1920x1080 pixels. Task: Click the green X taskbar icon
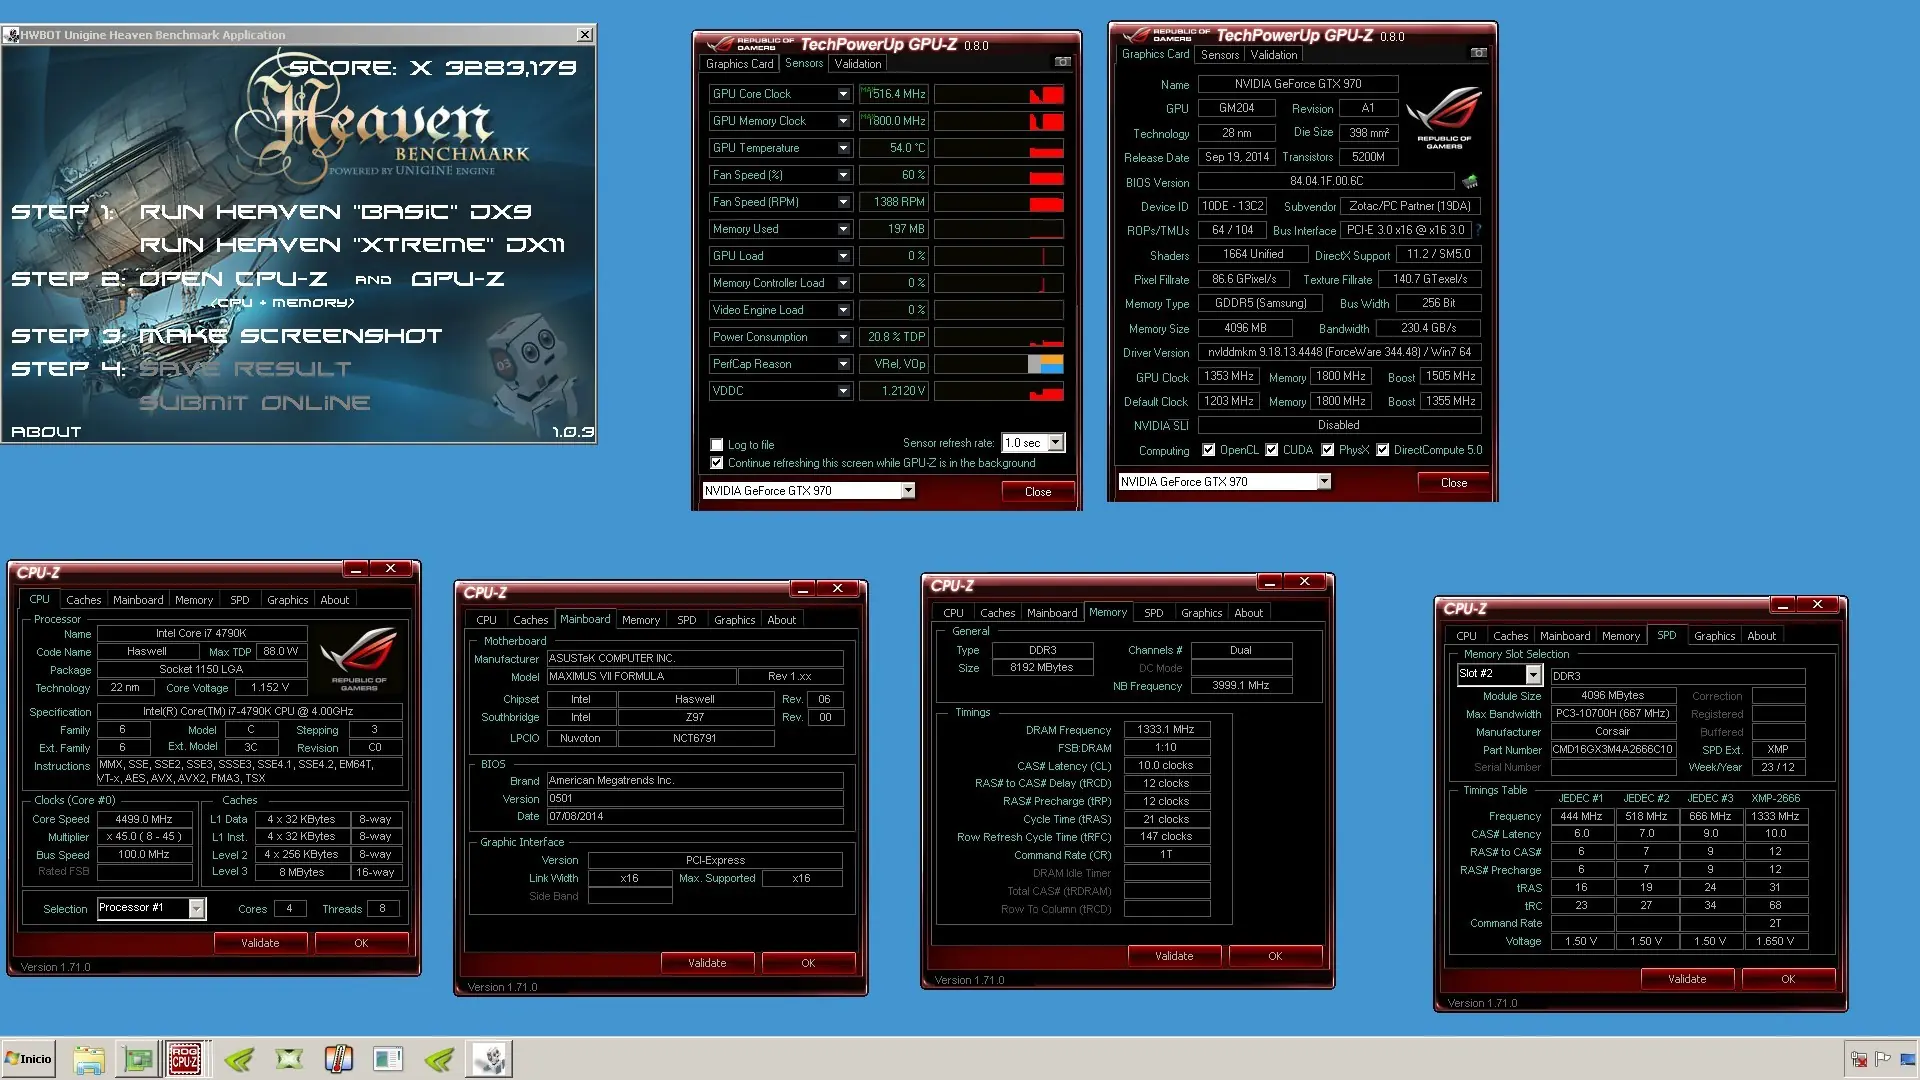(289, 1059)
